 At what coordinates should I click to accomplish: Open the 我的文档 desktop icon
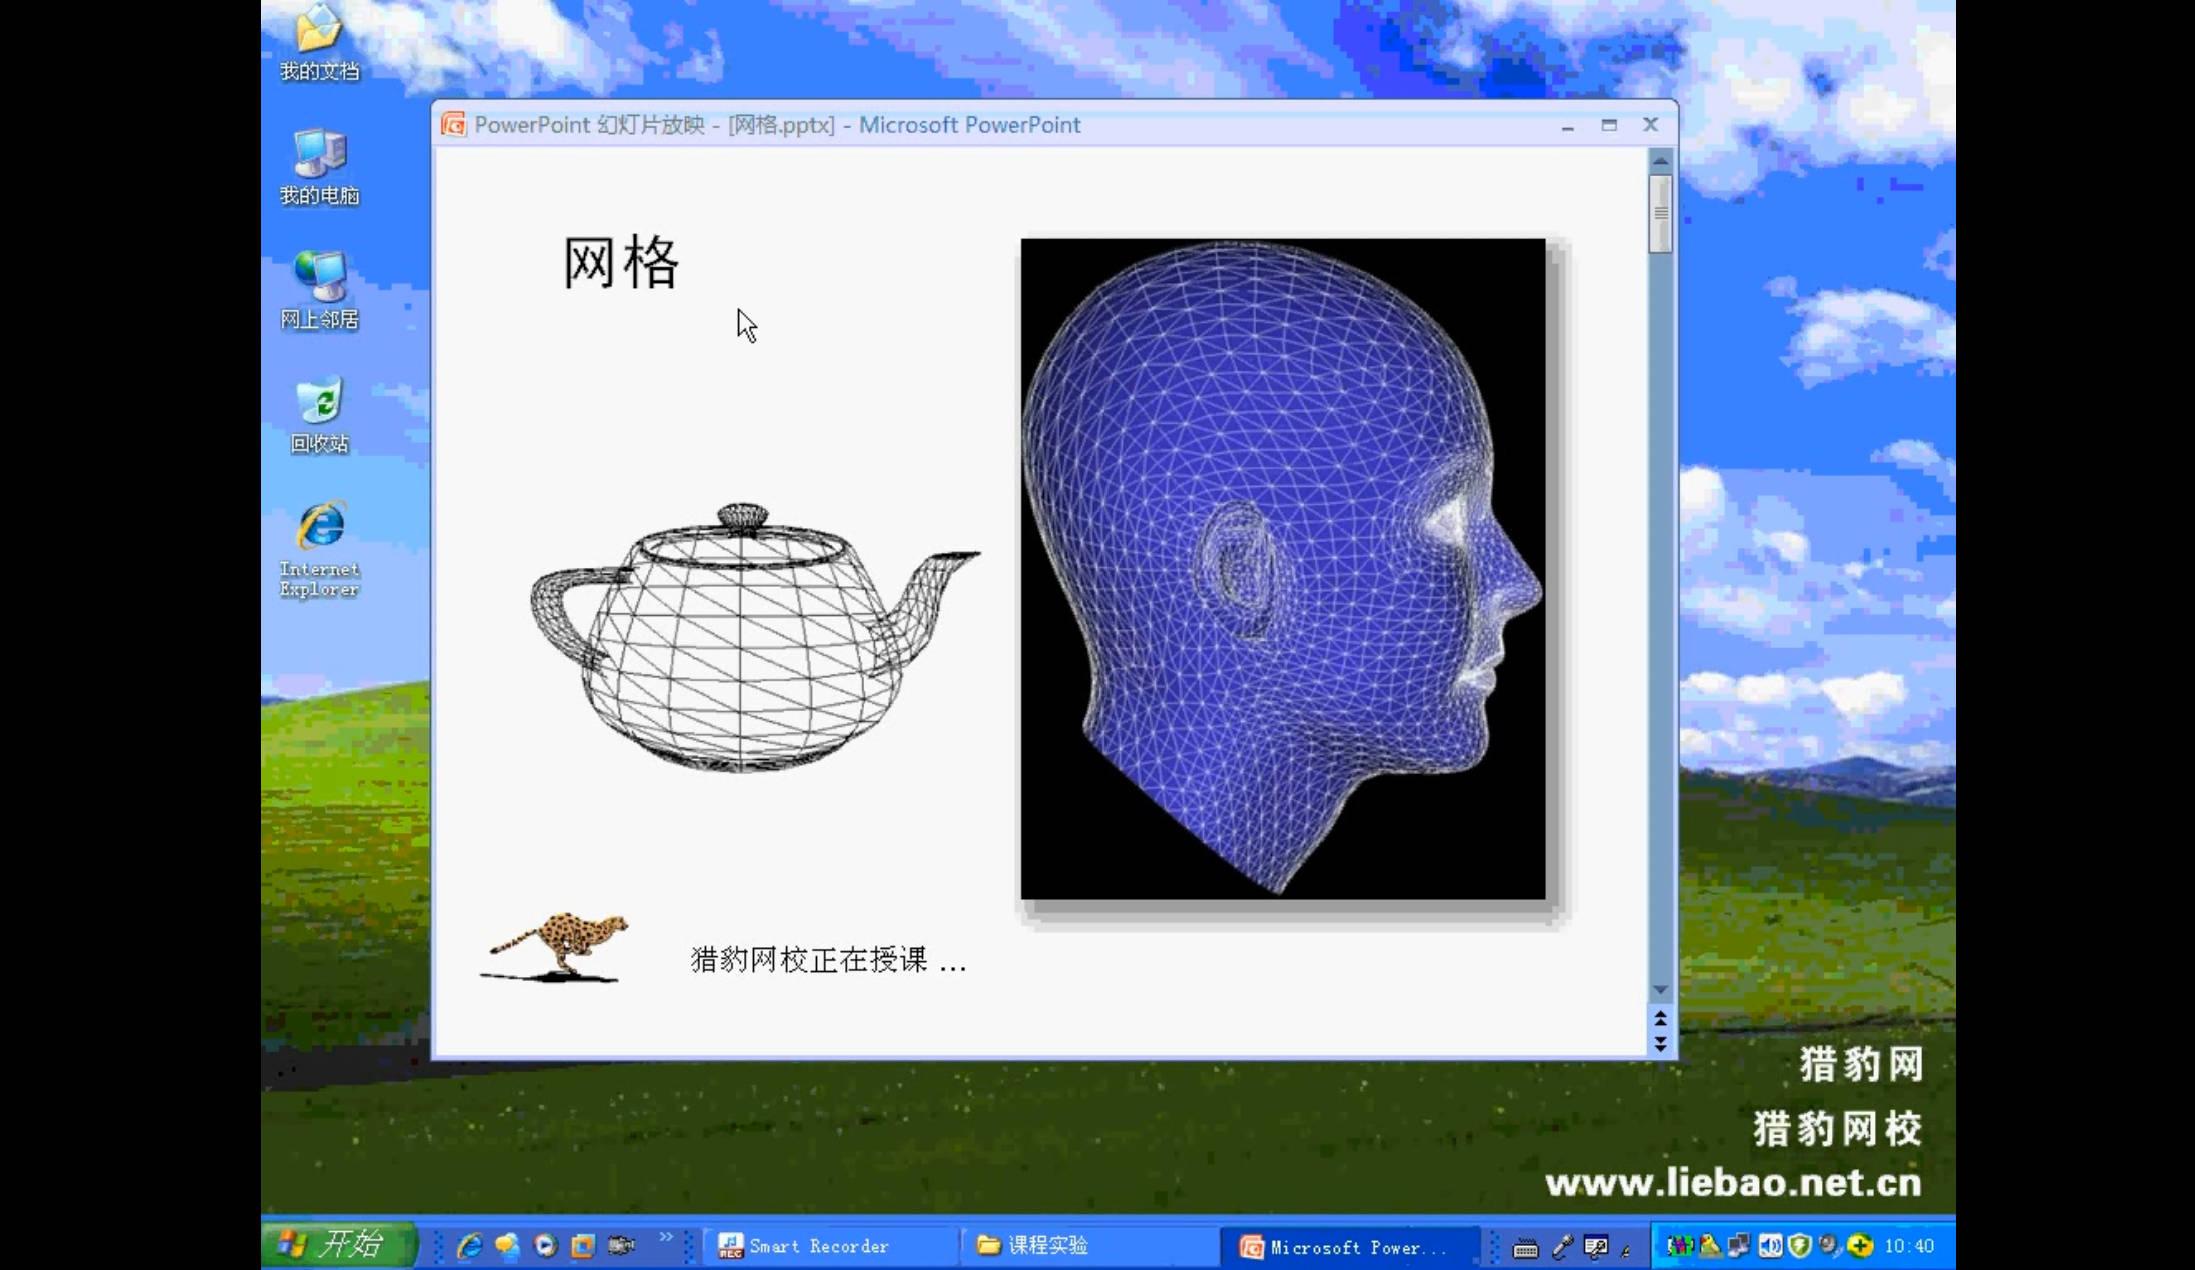pos(318,40)
